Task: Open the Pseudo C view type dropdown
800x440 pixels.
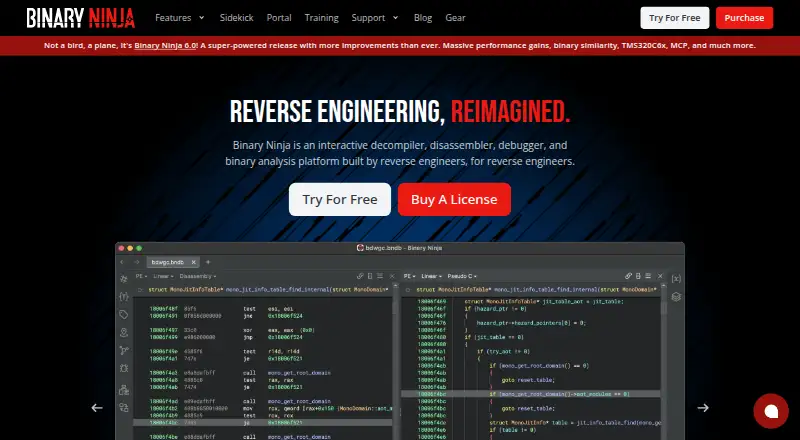Action: (462, 276)
